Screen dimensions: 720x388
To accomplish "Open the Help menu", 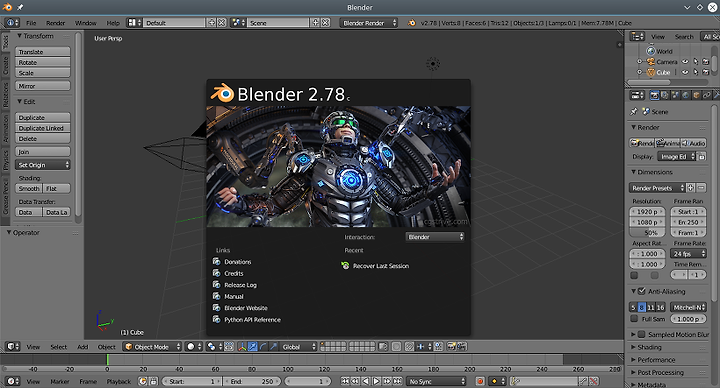I will 113,23.
